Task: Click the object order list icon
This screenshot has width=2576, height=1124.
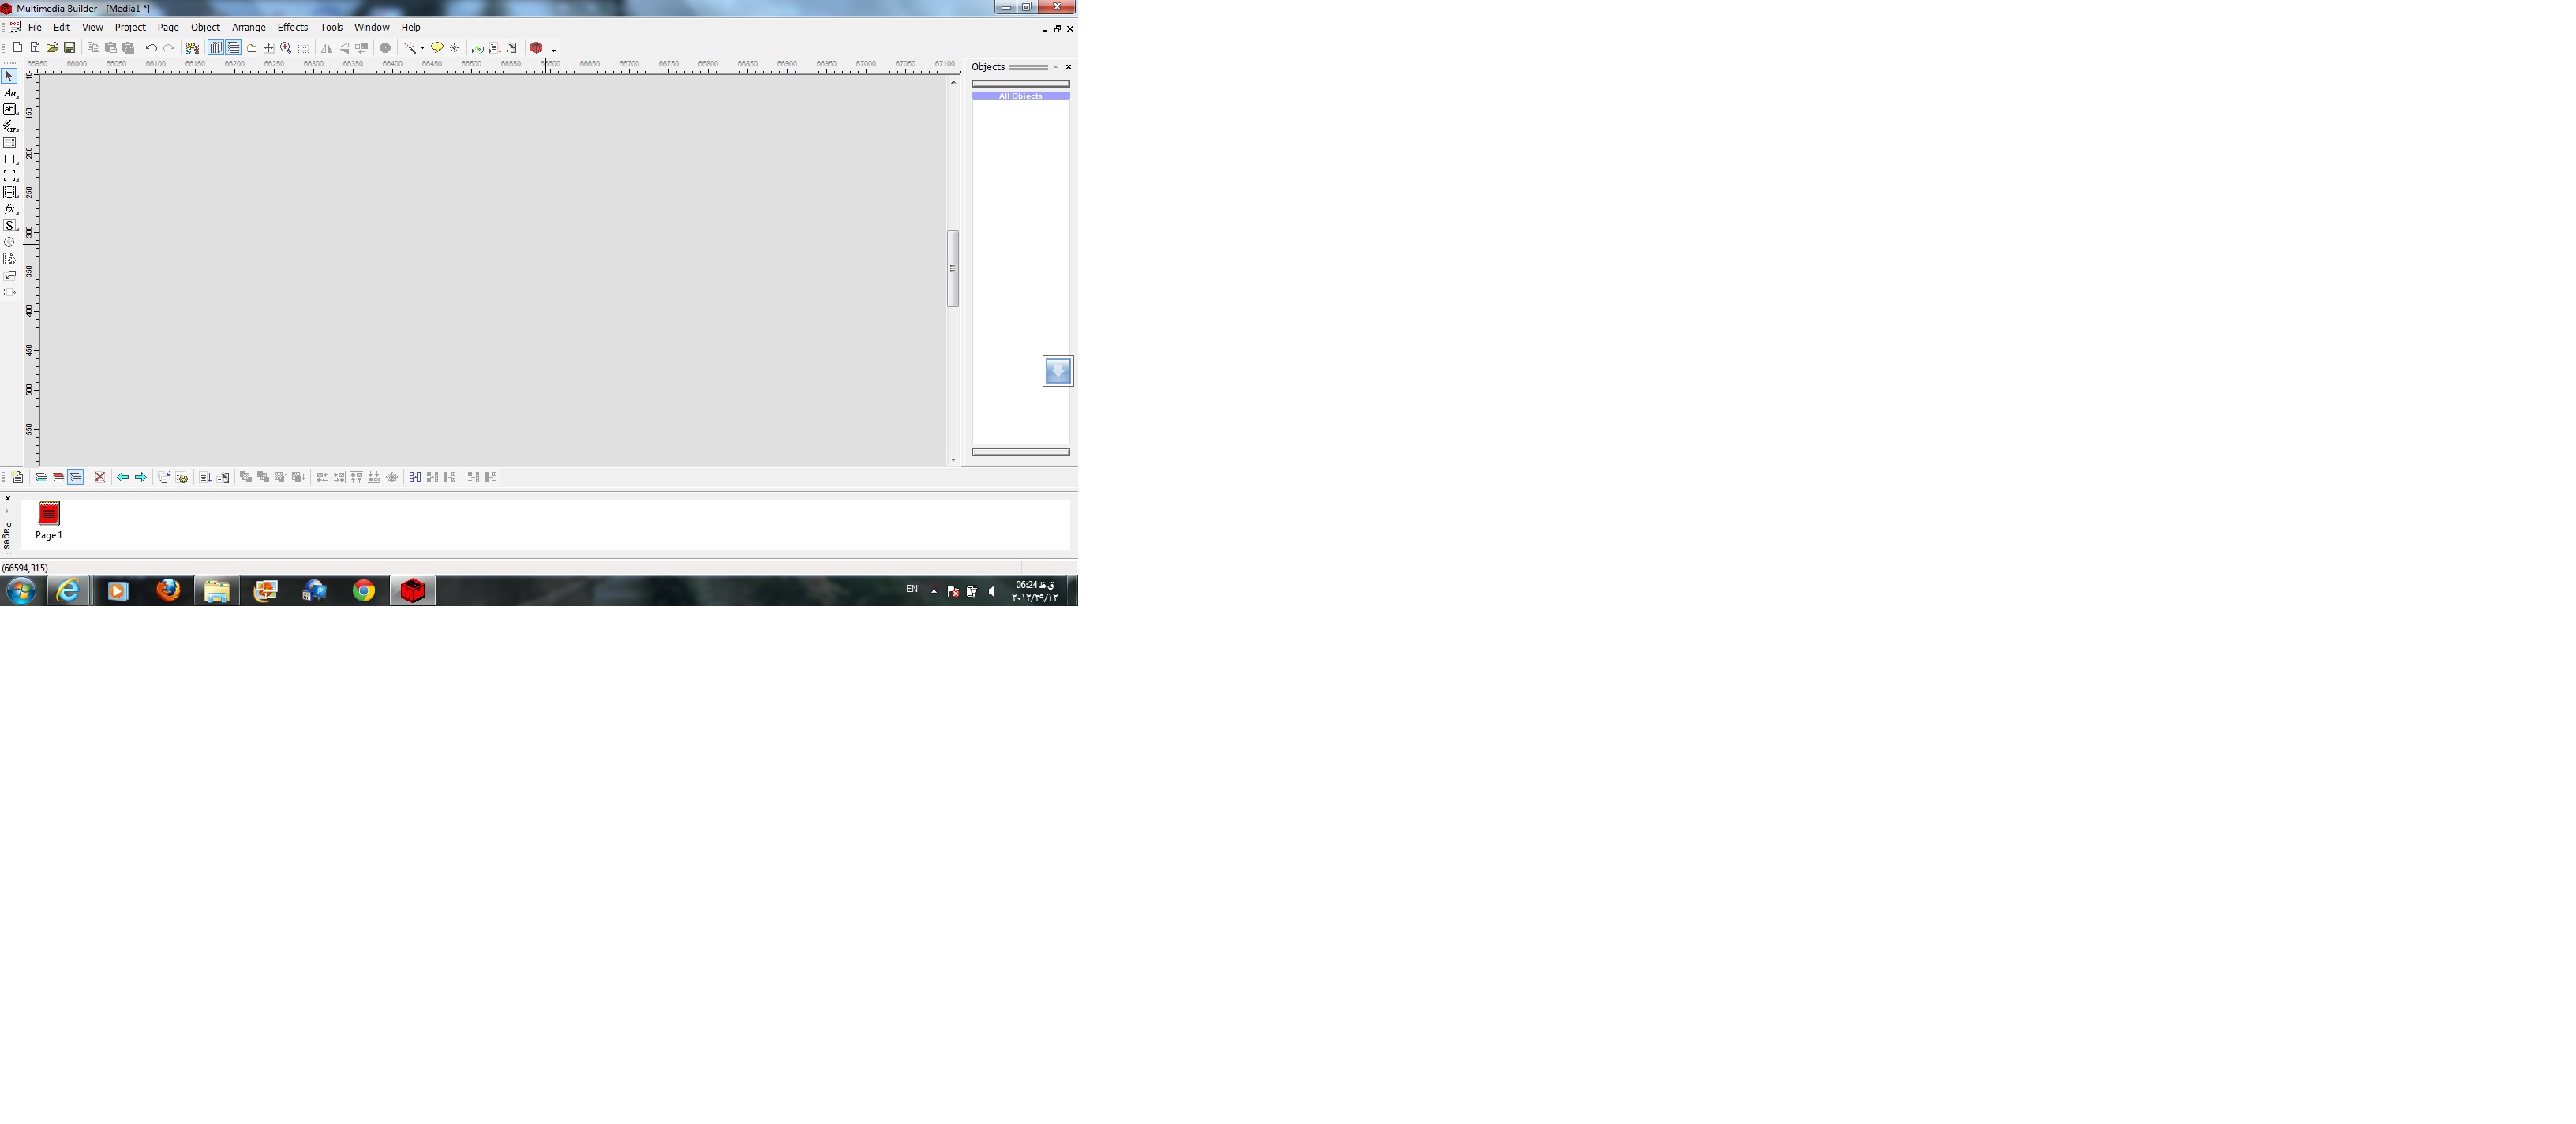Action: (x=205, y=477)
